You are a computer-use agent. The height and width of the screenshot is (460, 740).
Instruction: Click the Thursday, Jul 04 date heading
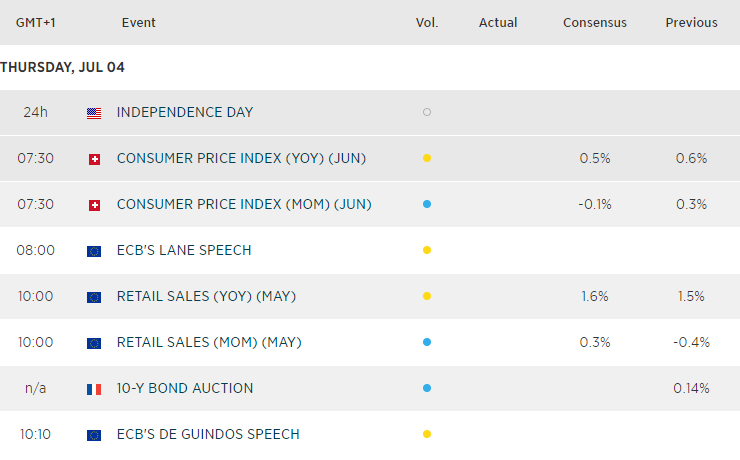[63, 67]
